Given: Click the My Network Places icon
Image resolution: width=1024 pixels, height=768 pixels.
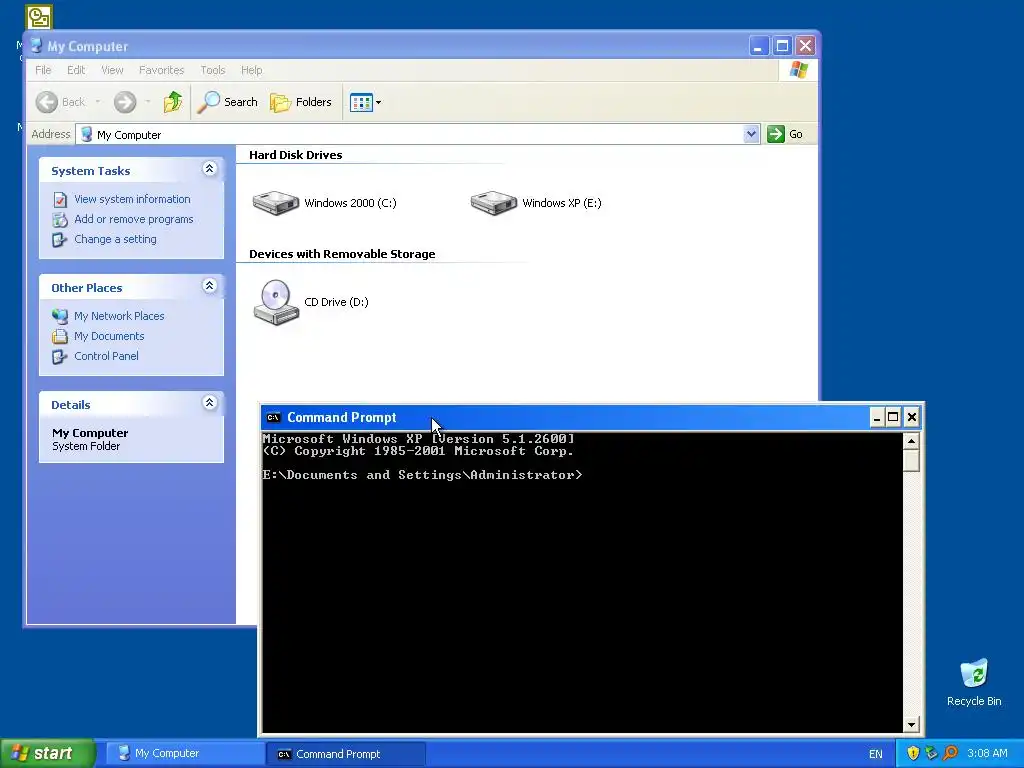Looking at the screenshot, I should 59,316.
